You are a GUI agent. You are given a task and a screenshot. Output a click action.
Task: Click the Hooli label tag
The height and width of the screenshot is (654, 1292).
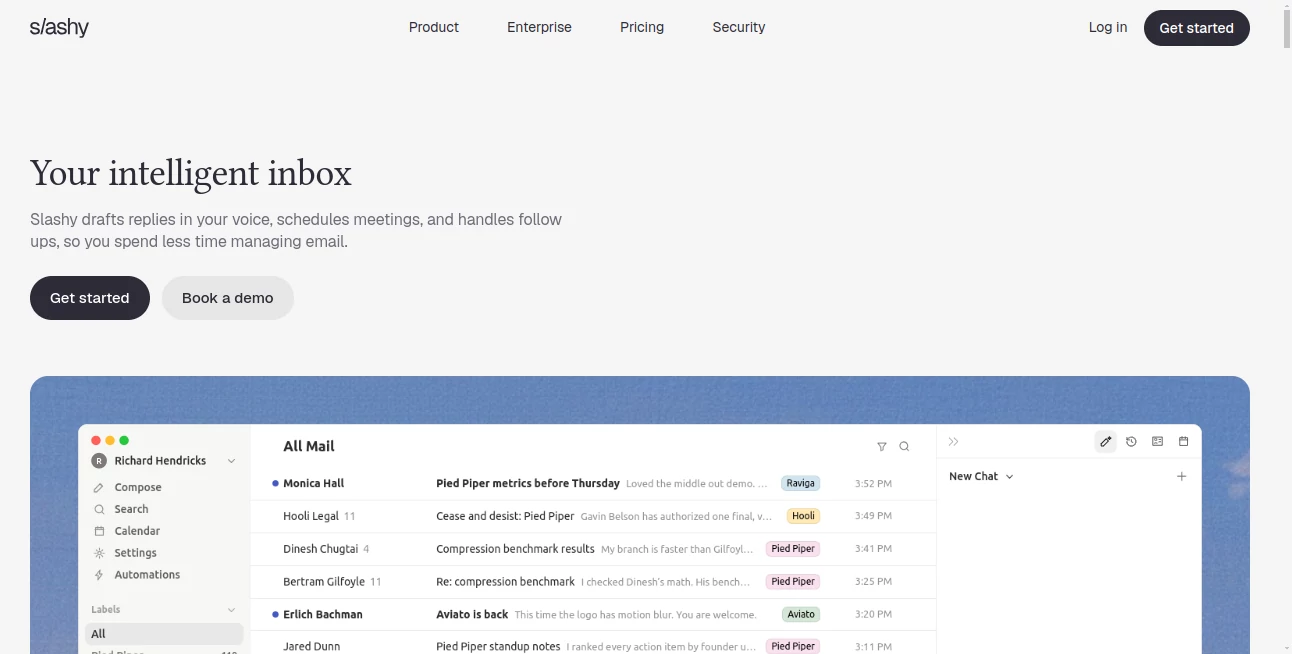tap(803, 516)
